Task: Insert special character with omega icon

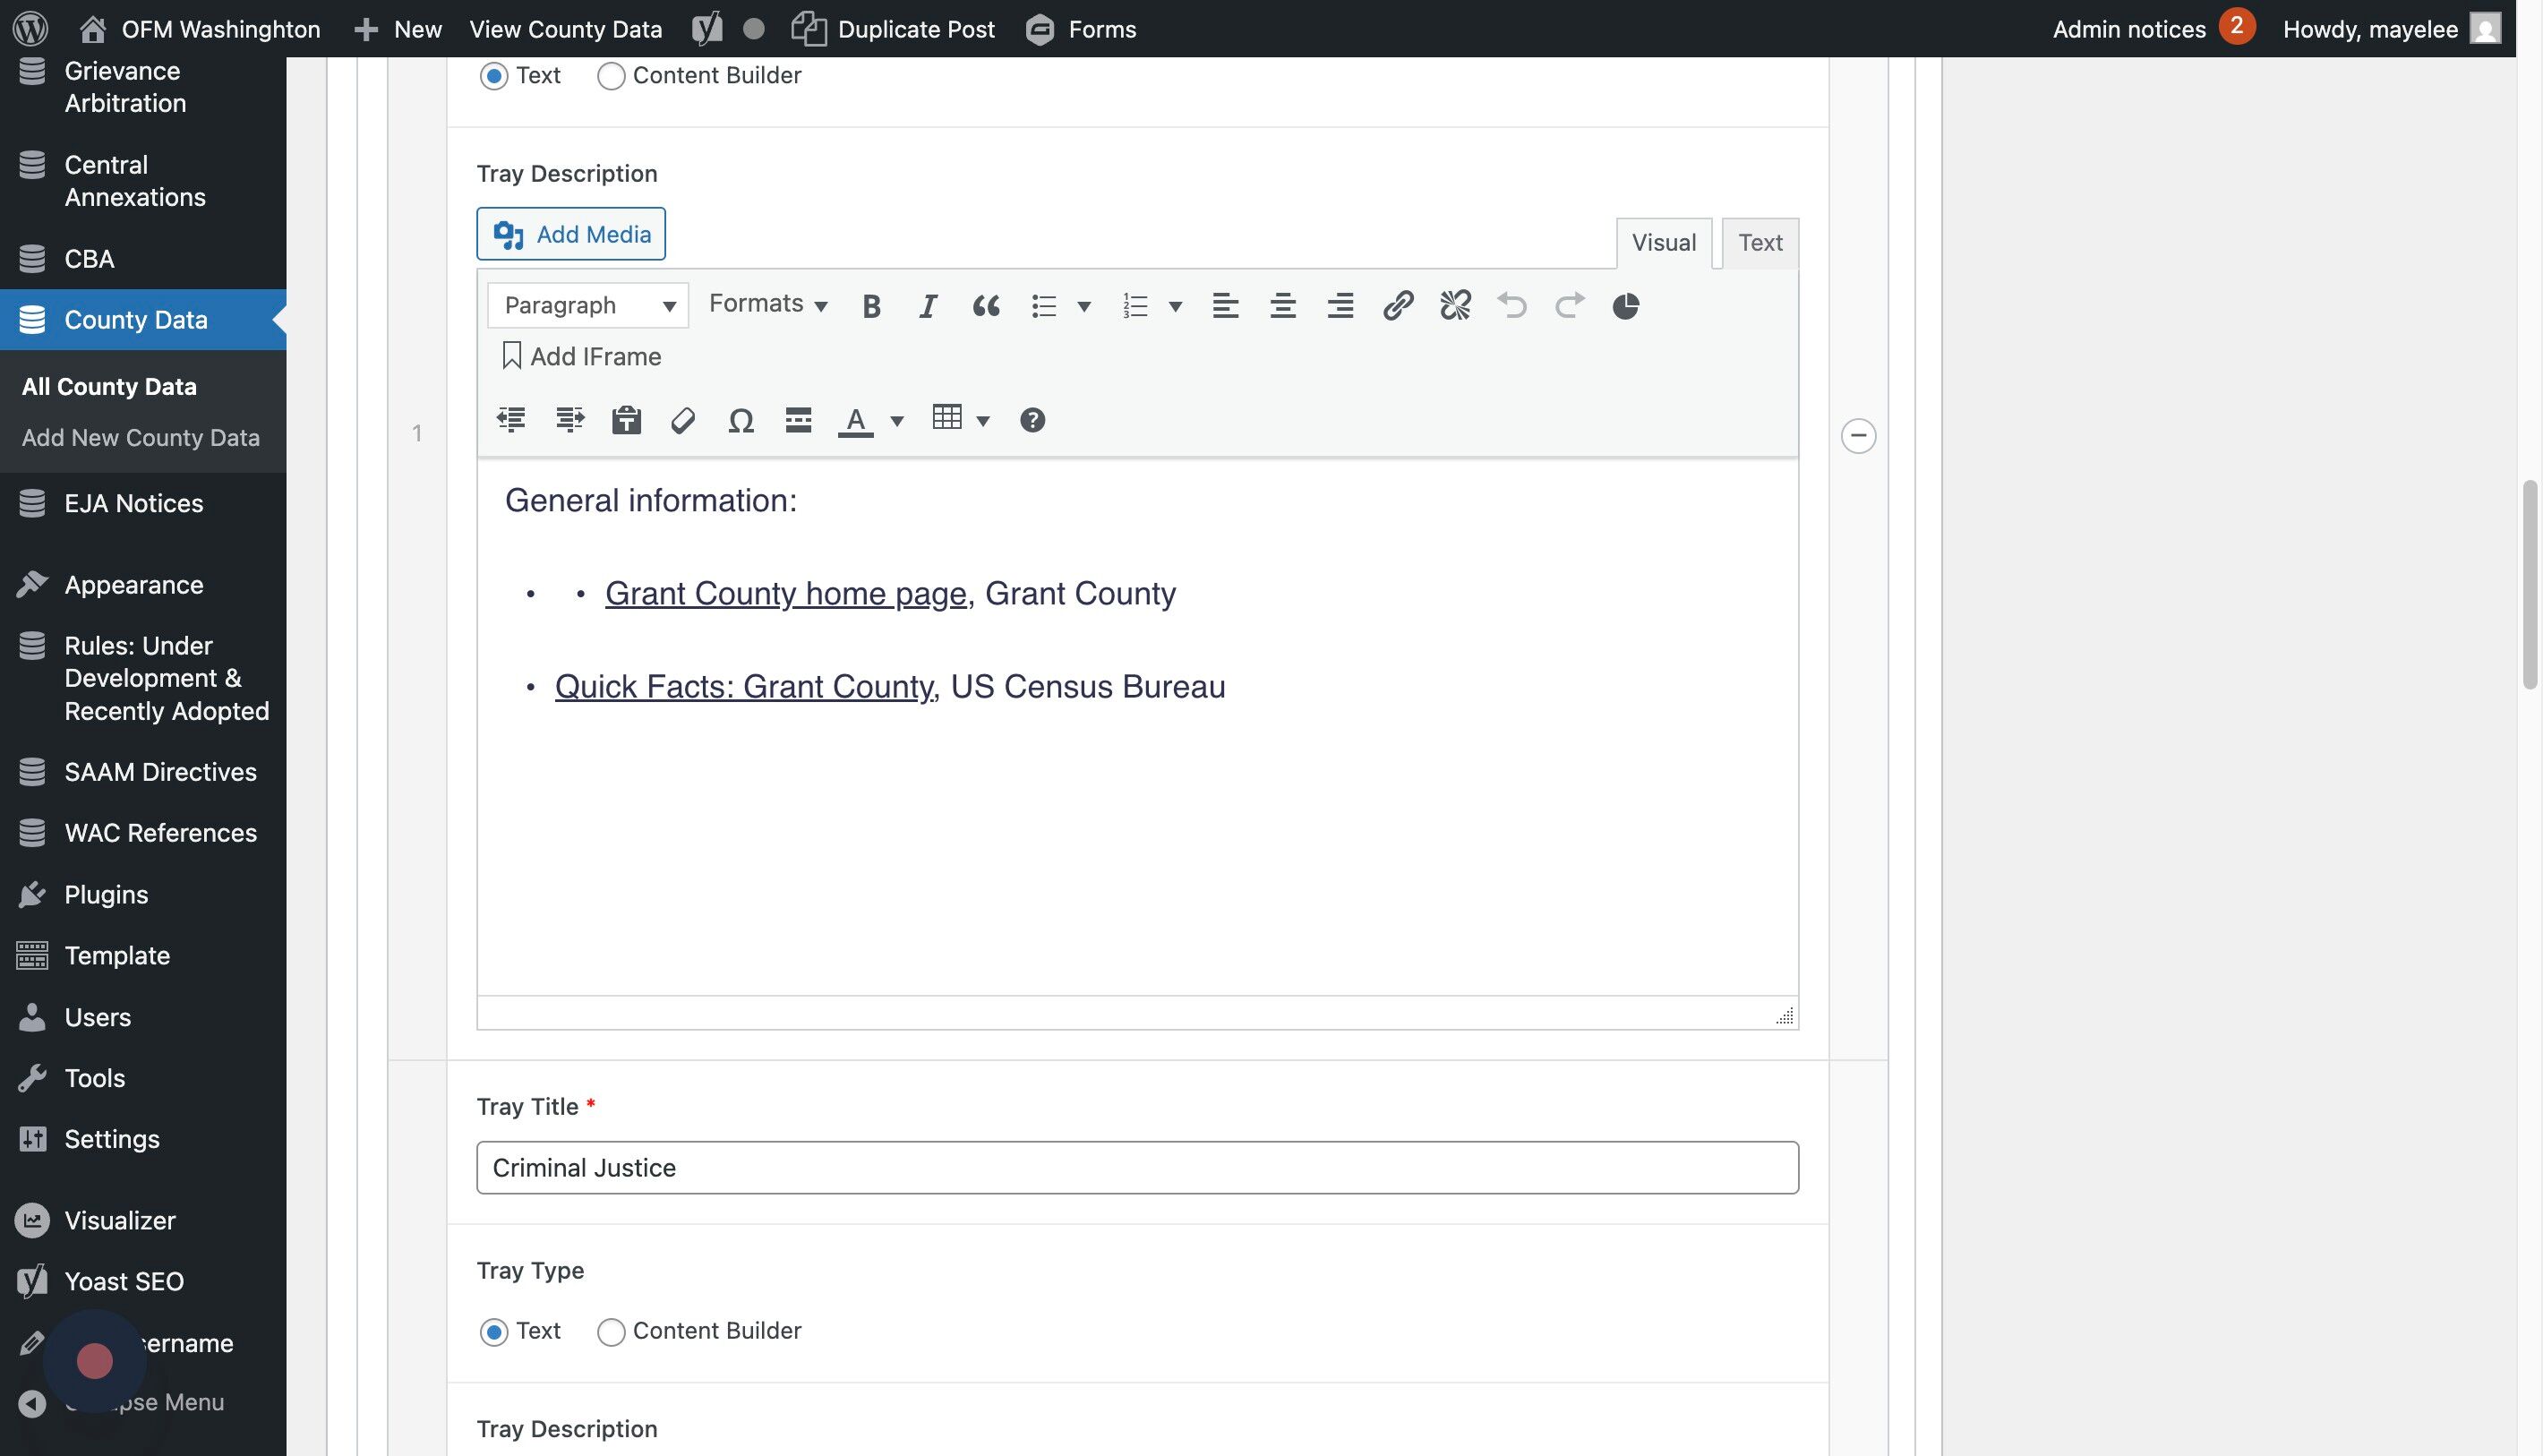Action: (740, 420)
